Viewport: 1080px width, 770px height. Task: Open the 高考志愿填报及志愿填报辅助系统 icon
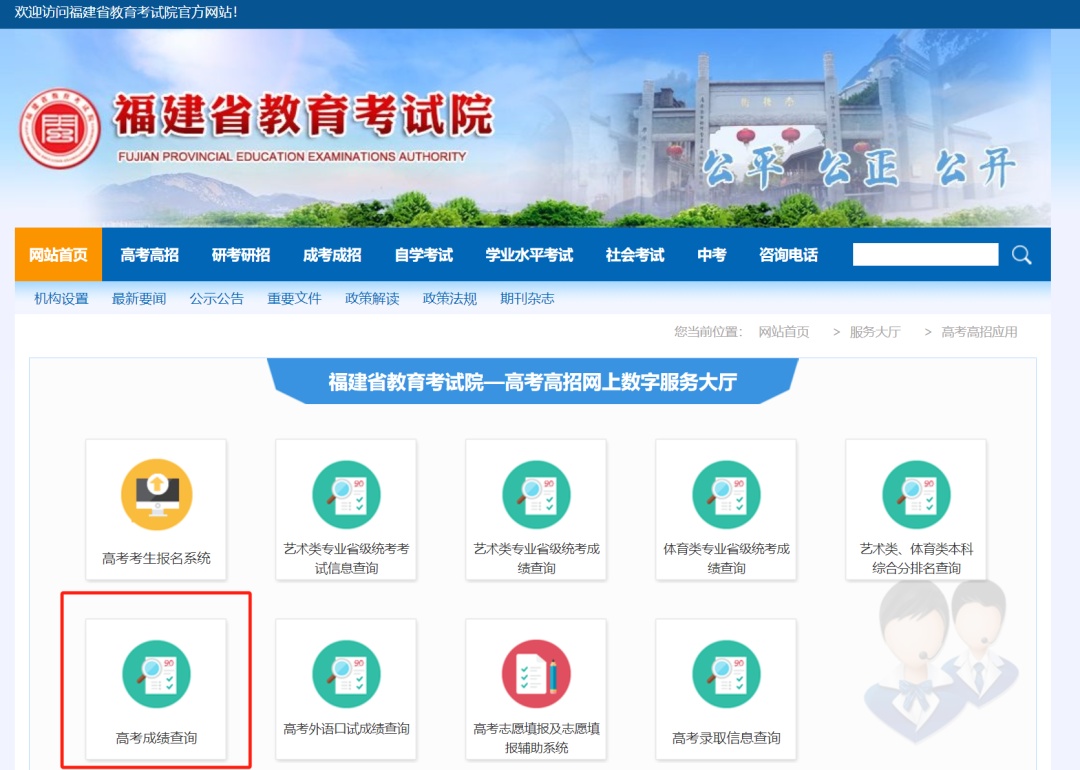coord(535,673)
